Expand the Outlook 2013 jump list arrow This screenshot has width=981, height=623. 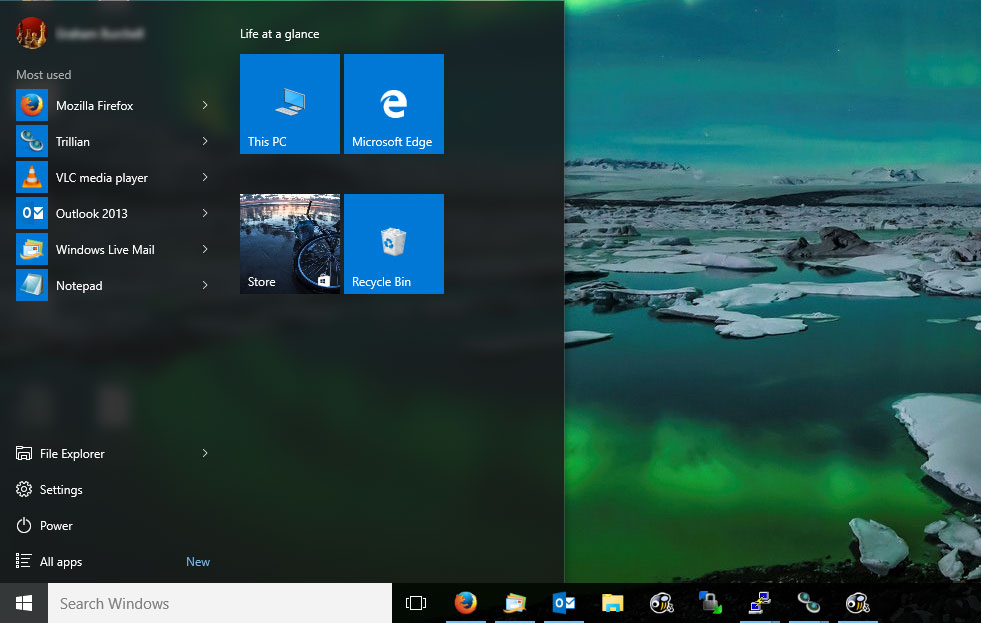point(205,213)
